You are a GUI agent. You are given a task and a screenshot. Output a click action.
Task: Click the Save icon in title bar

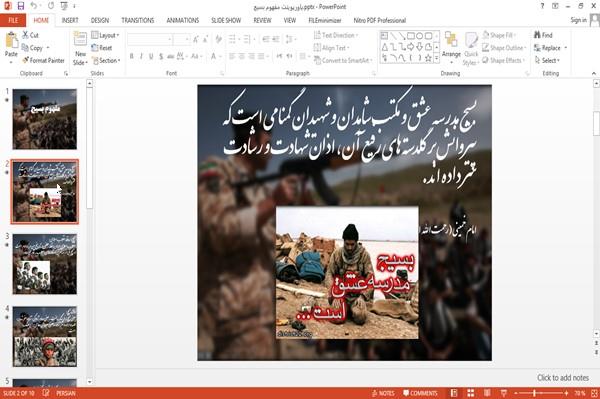pos(21,6)
